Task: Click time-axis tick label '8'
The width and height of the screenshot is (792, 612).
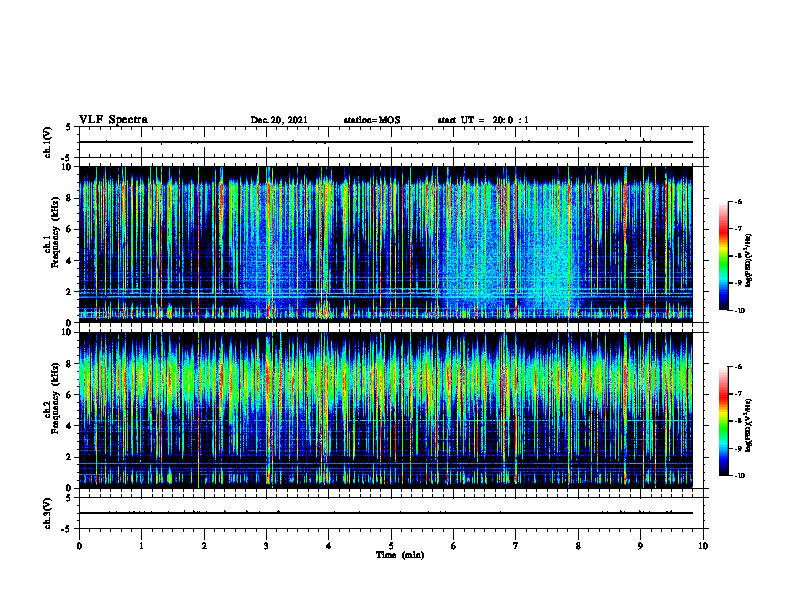Action: (578, 546)
